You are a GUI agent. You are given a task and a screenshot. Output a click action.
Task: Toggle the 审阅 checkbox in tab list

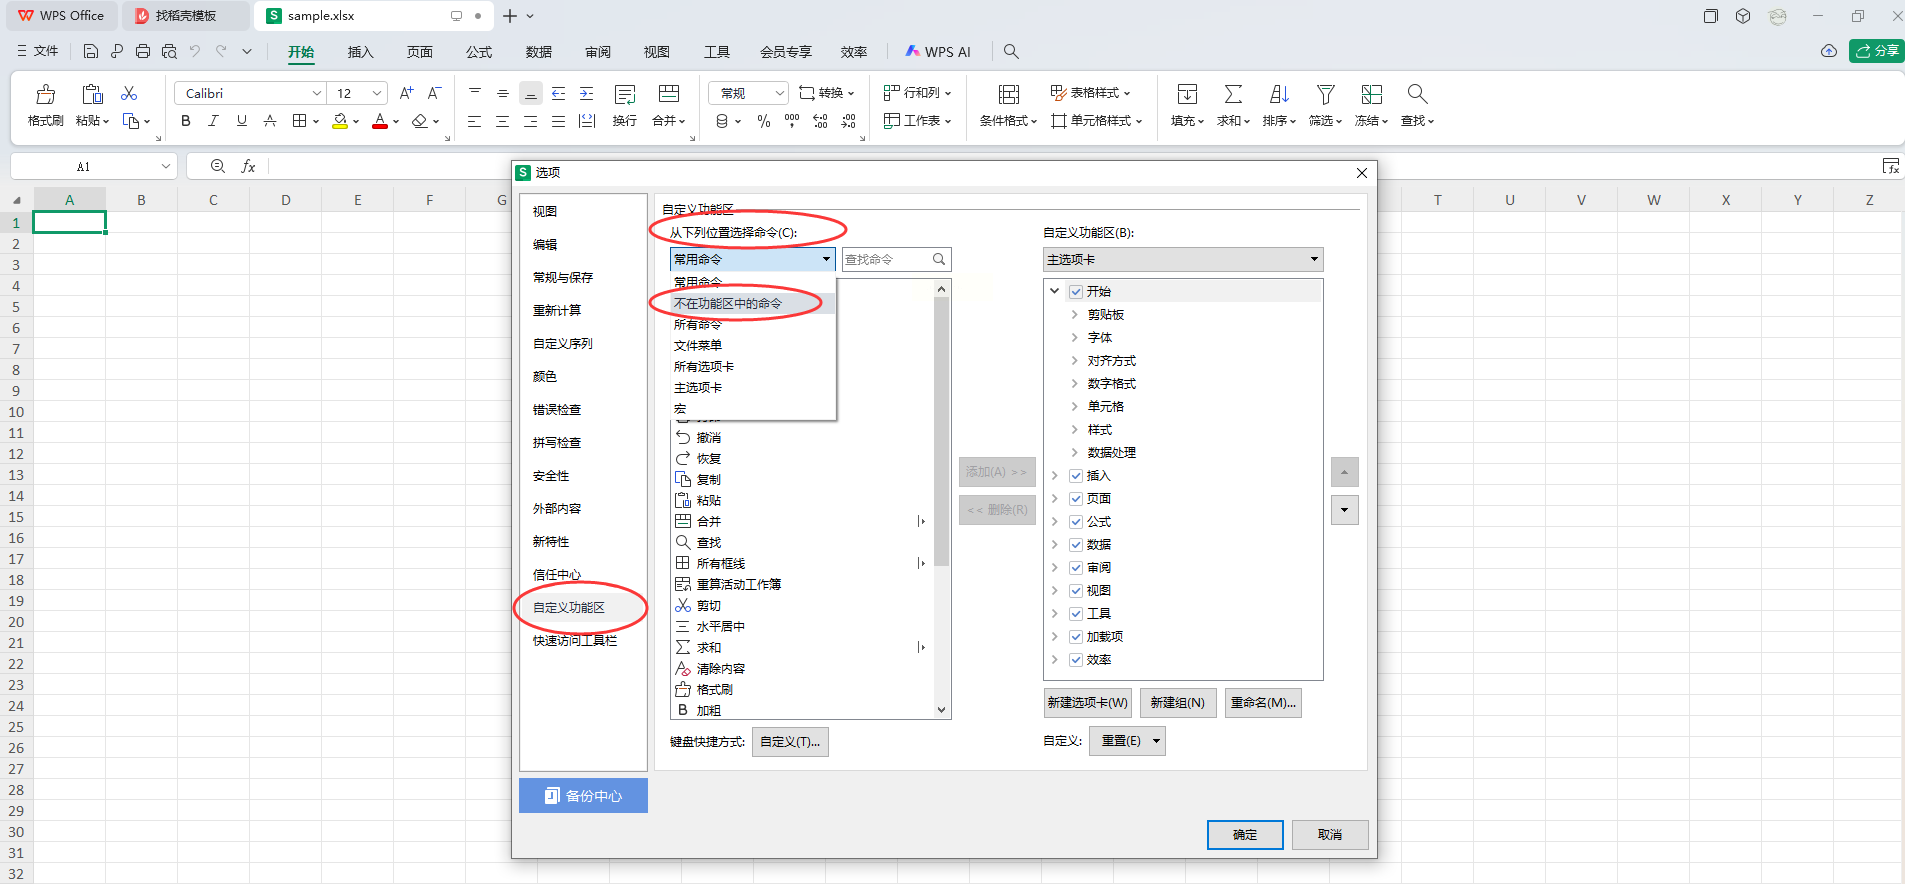pyautogui.click(x=1076, y=568)
